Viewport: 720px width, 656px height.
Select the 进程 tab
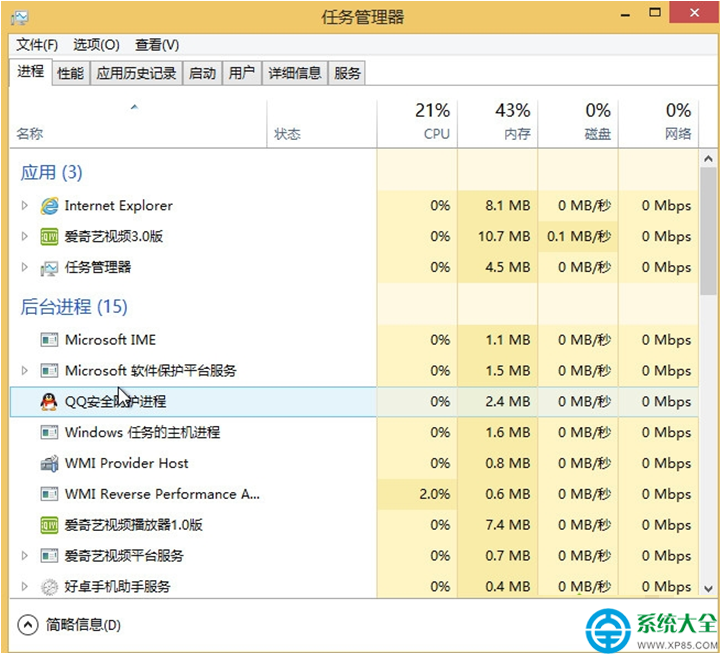point(31,72)
